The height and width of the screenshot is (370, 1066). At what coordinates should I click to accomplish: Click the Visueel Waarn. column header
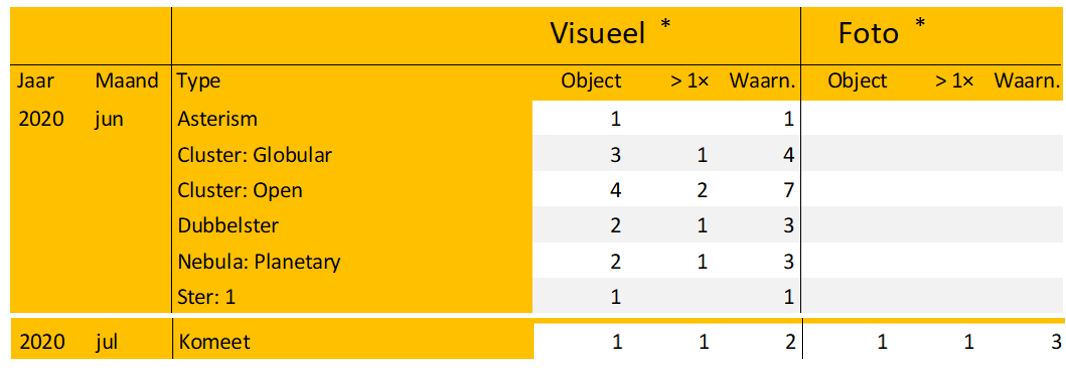tap(762, 81)
